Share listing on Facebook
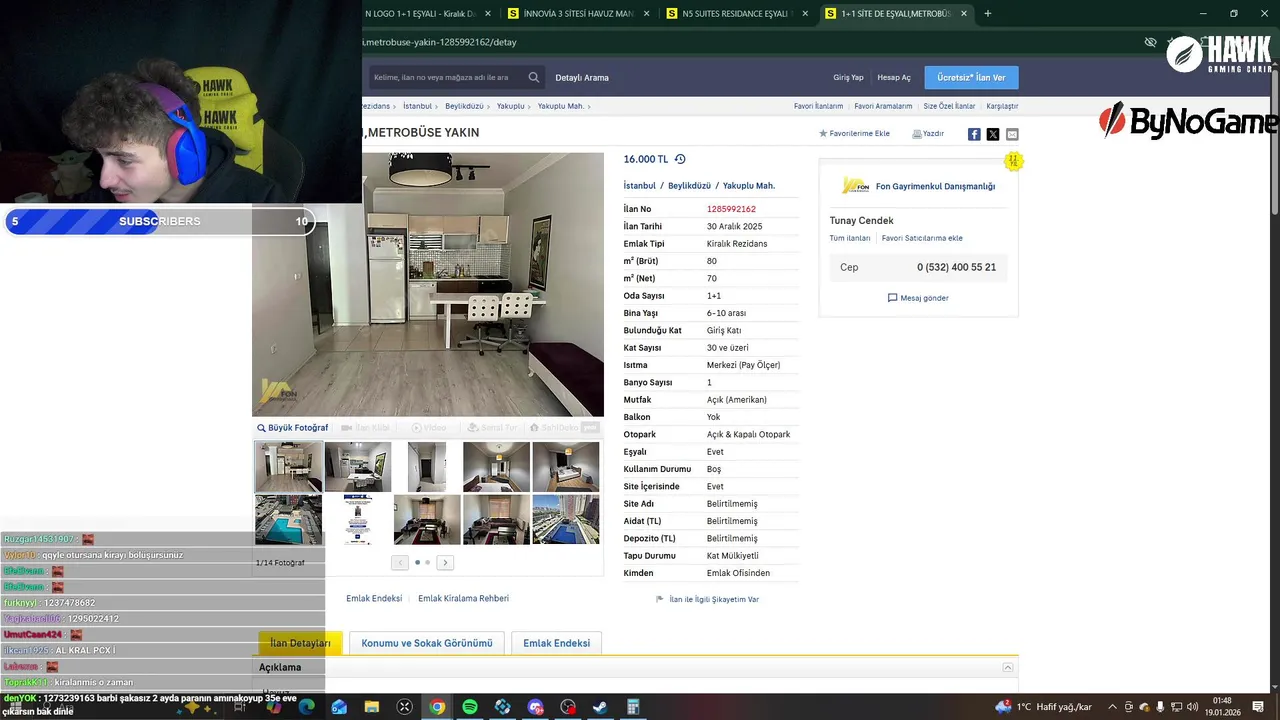Screen dimensions: 1280x720 click(x=974, y=134)
